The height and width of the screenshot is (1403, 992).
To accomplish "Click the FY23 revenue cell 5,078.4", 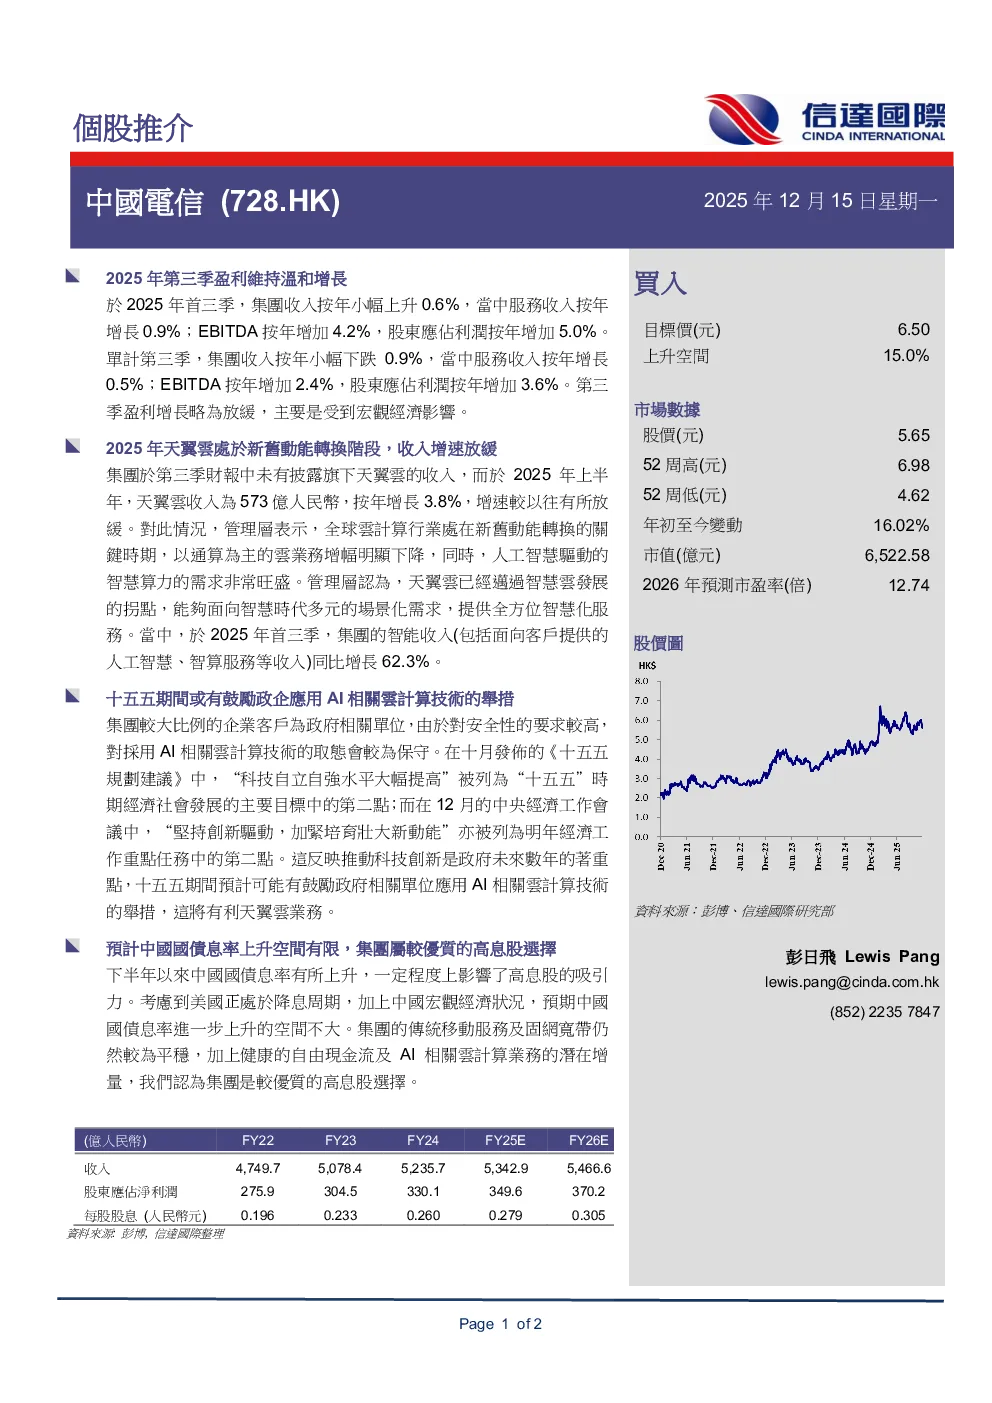I will (x=340, y=1168).
